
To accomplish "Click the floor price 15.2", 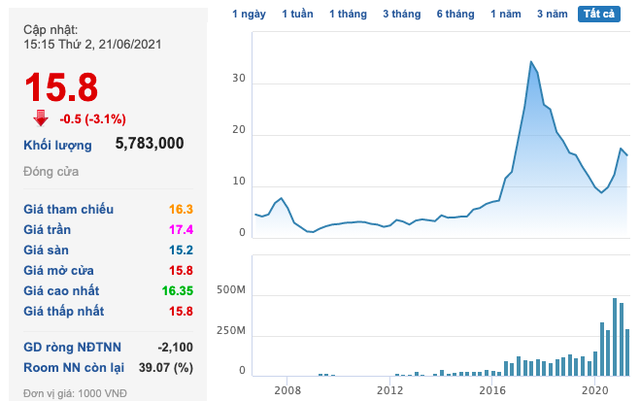I will [x=181, y=250].
